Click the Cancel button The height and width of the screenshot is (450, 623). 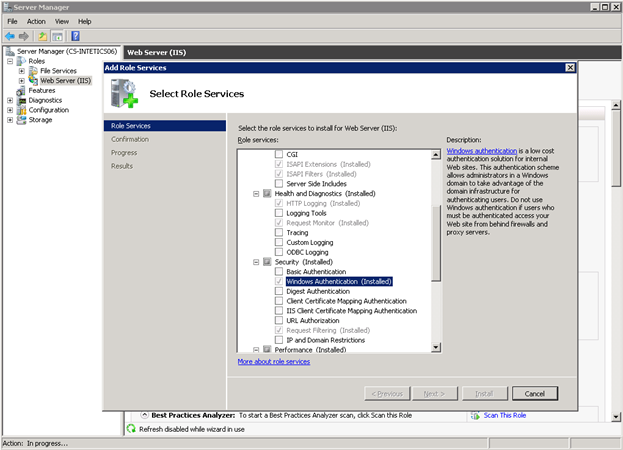[x=534, y=393]
